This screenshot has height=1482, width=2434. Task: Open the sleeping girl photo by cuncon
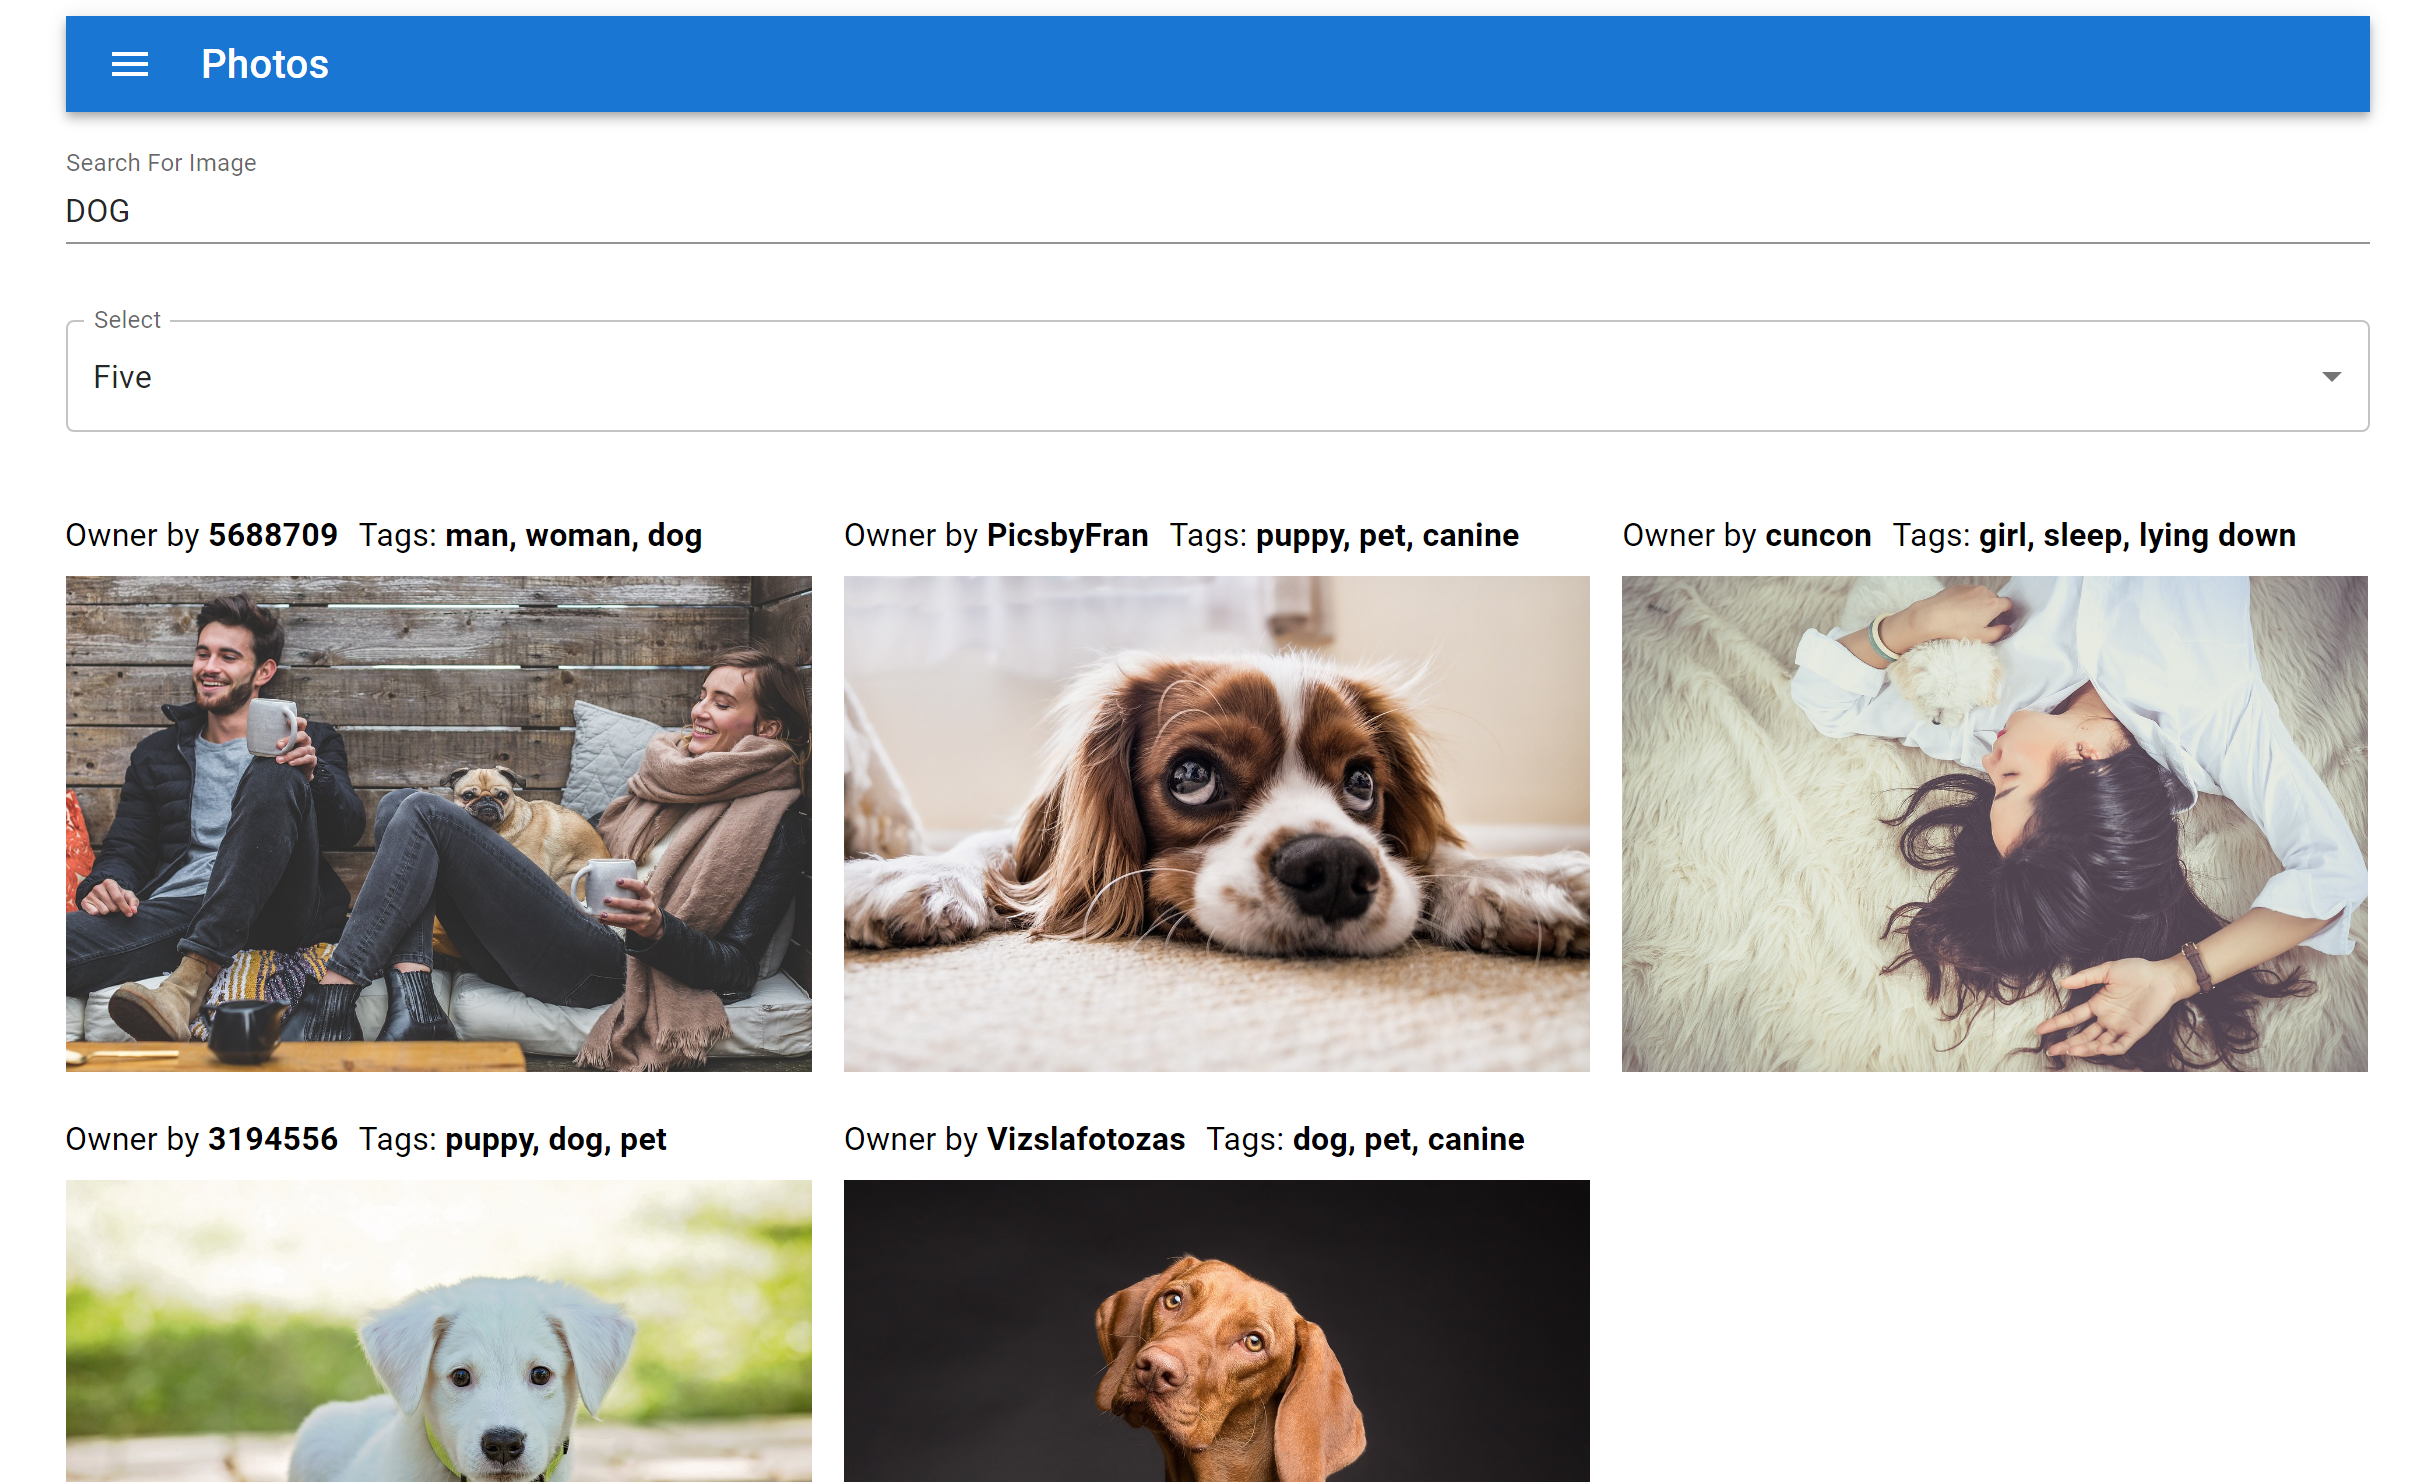click(1994, 823)
